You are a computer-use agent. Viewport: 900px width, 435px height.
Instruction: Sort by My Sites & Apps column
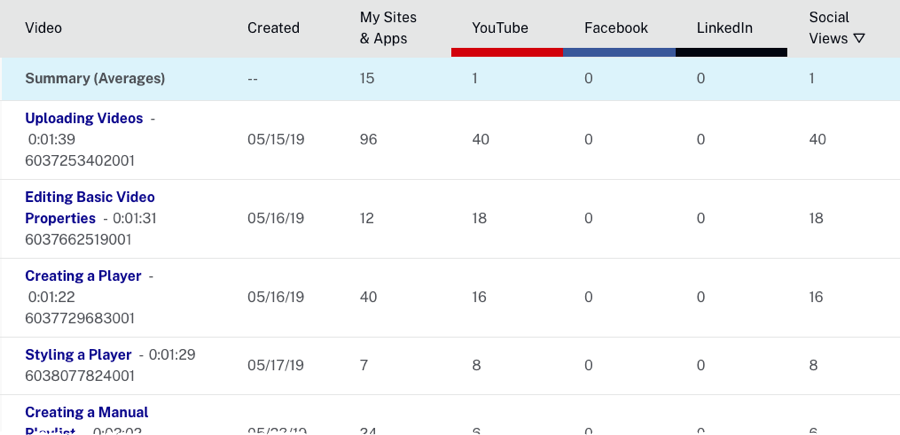coord(388,28)
